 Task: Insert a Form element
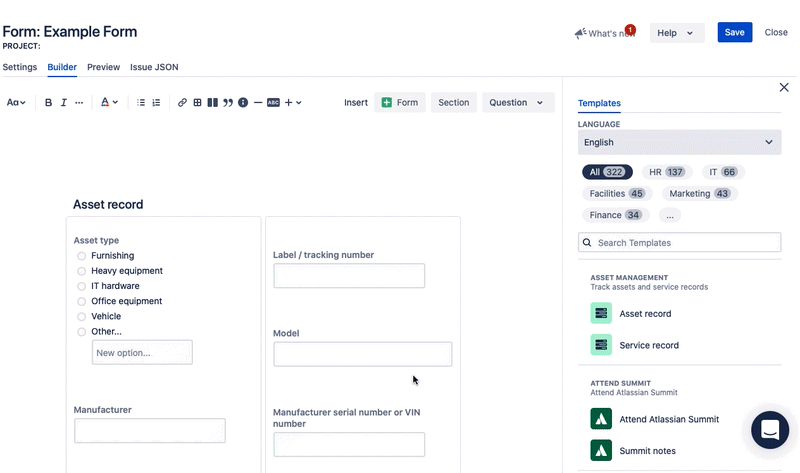[400, 103]
